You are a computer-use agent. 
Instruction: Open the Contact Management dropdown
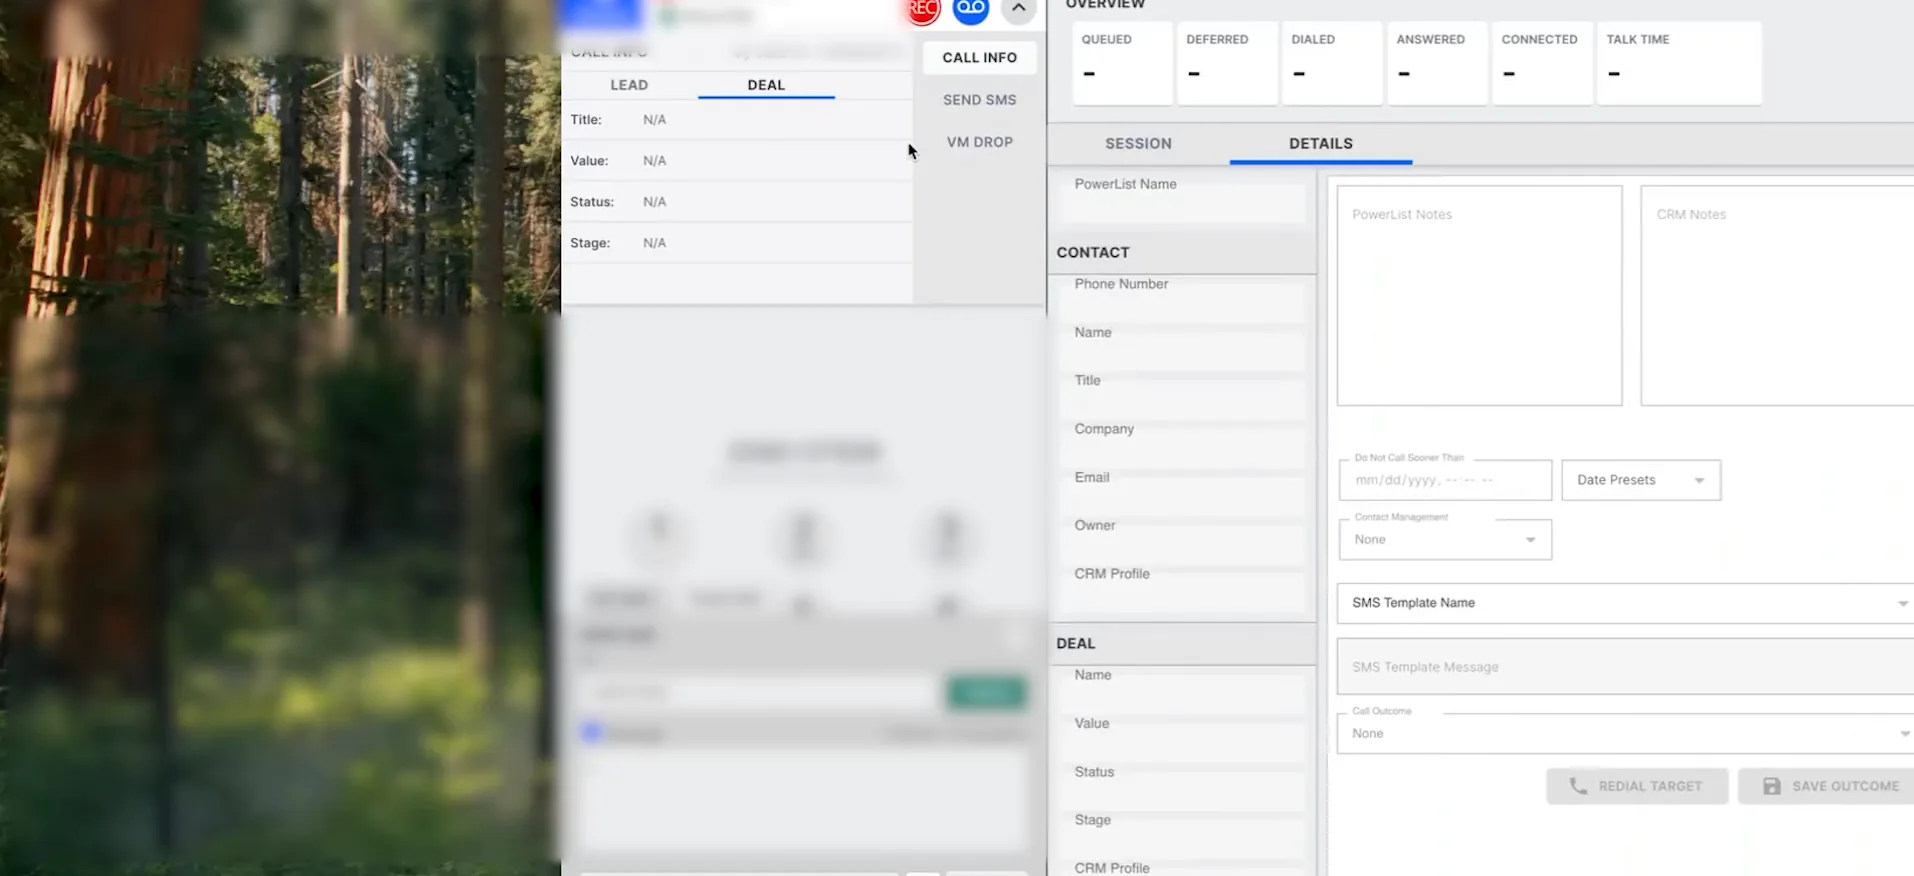(1445, 539)
